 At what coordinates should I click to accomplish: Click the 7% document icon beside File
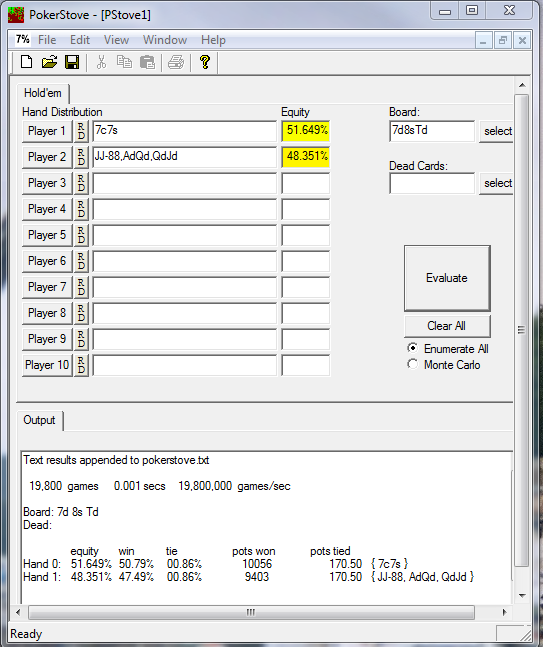pyautogui.click(x=23, y=40)
